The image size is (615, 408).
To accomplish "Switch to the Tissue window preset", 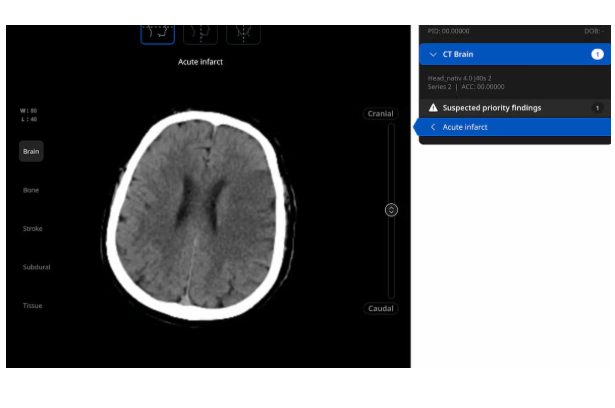I will point(32,306).
